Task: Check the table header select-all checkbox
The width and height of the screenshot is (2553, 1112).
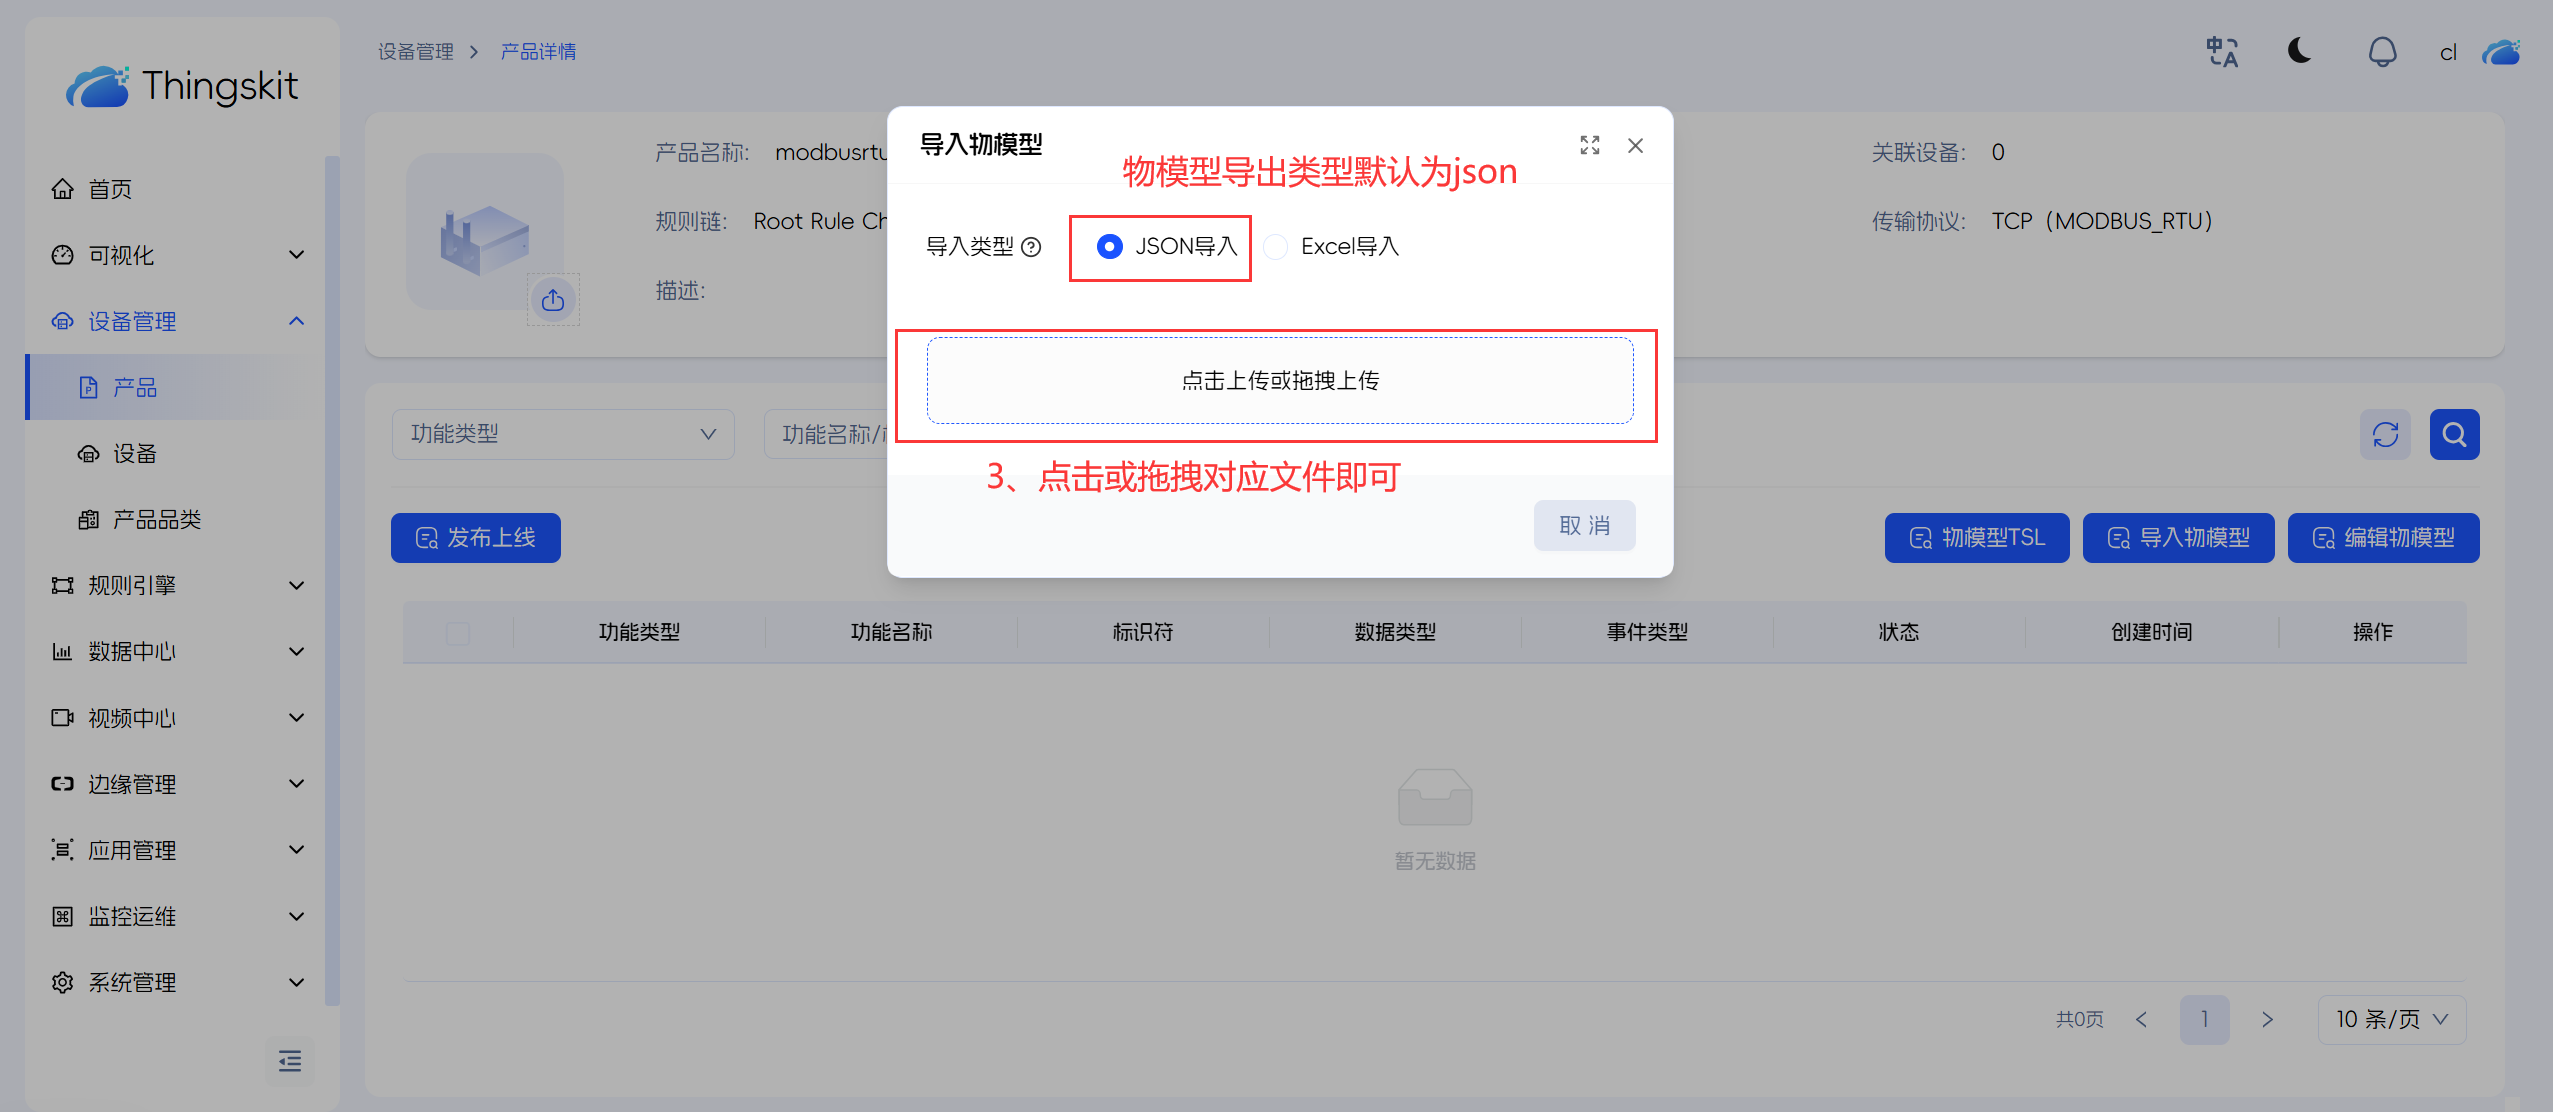Action: (x=458, y=633)
